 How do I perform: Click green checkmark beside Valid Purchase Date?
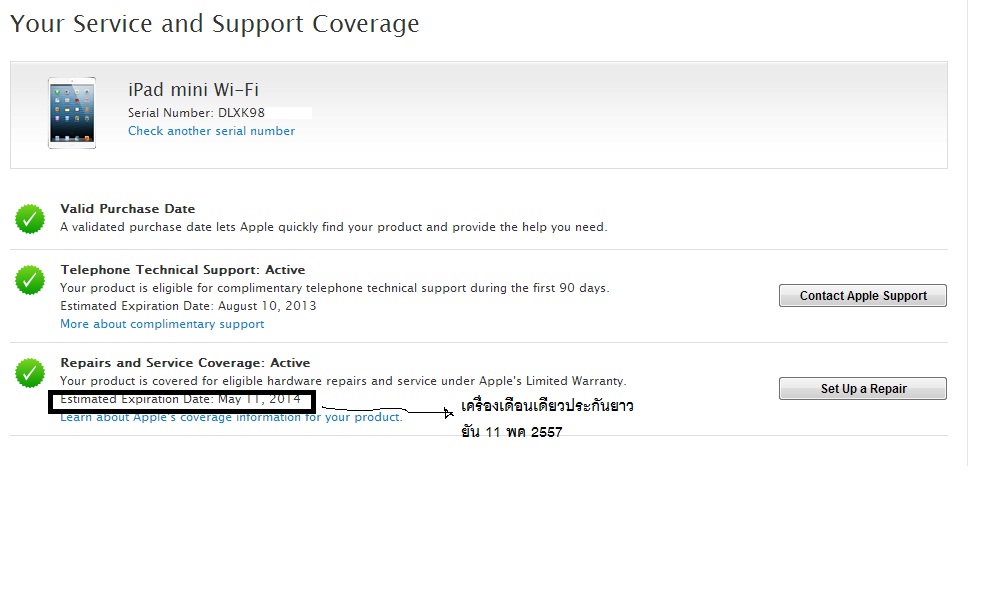click(30, 219)
